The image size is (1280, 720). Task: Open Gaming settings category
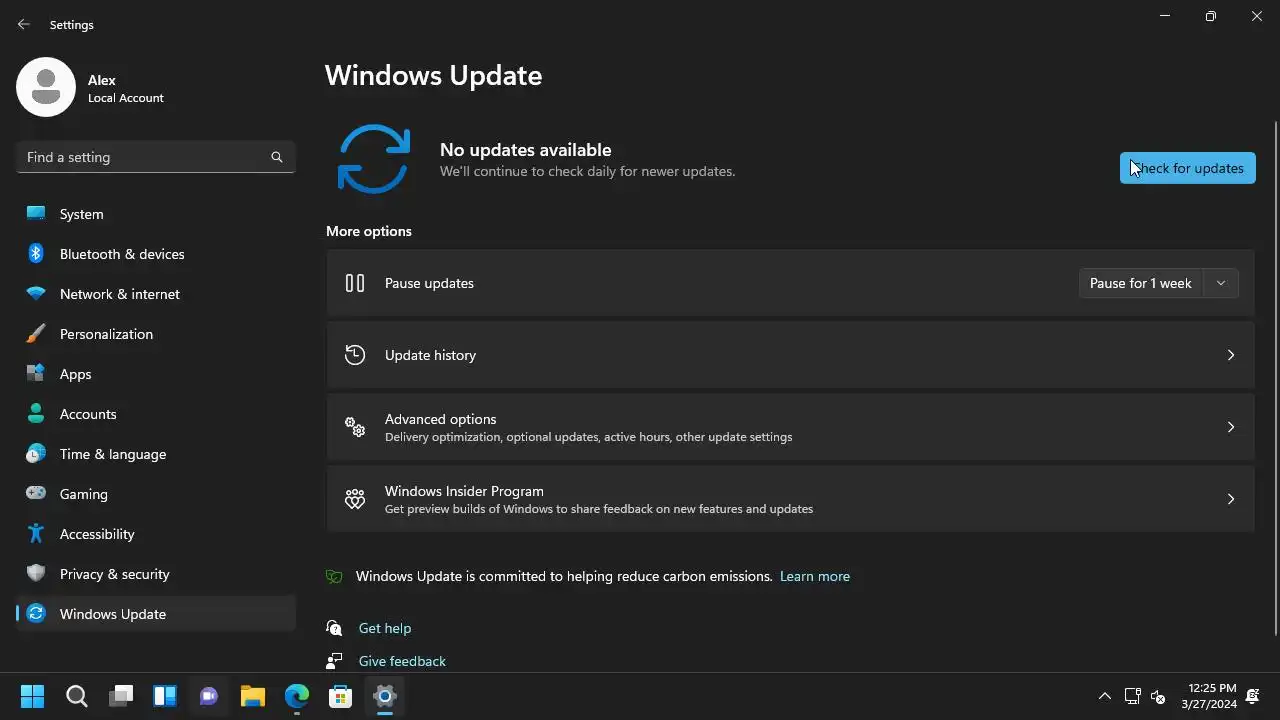(x=156, y=494)
